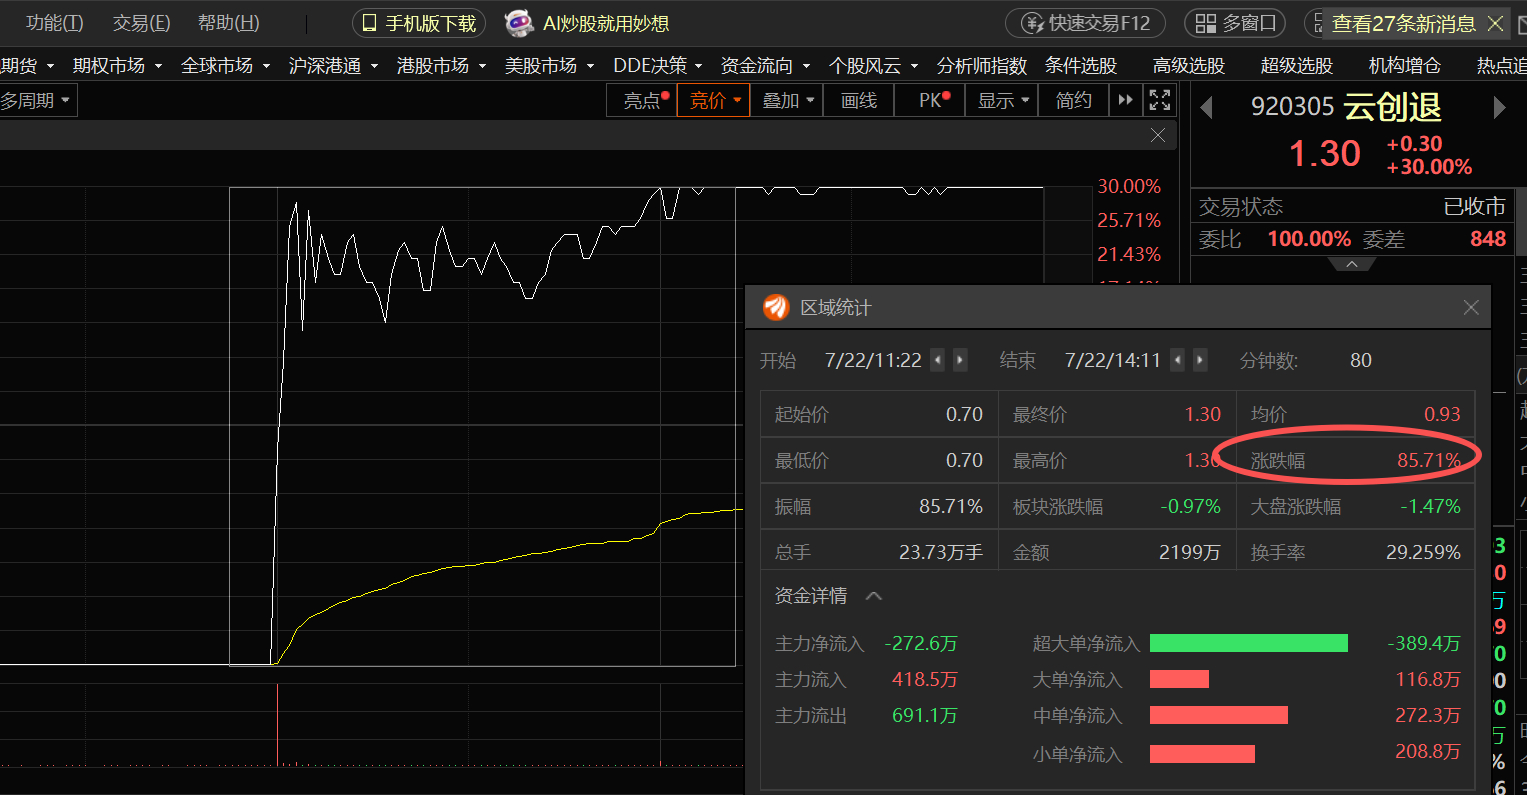Screen dimensions: 1527x795
Task: Click the 涨跌幅 85.71% value
Action: click(x=1428, y=461)
